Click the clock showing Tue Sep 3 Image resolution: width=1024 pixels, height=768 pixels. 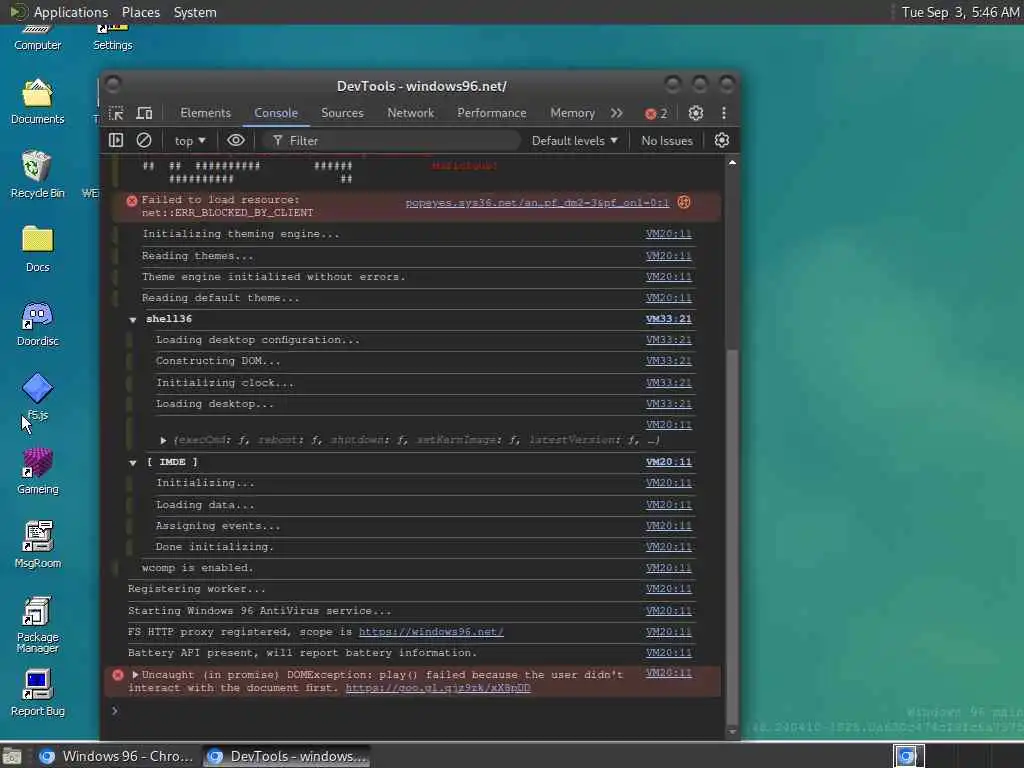(x=960, y=12)
